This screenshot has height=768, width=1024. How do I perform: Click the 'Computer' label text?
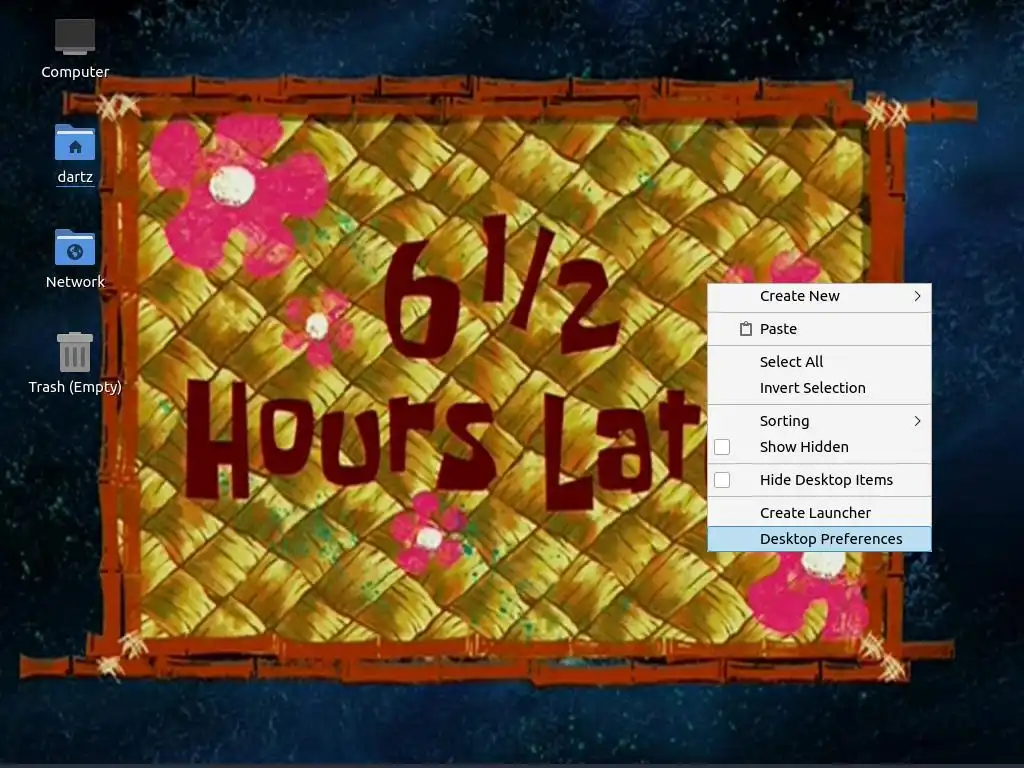point(75,72)
